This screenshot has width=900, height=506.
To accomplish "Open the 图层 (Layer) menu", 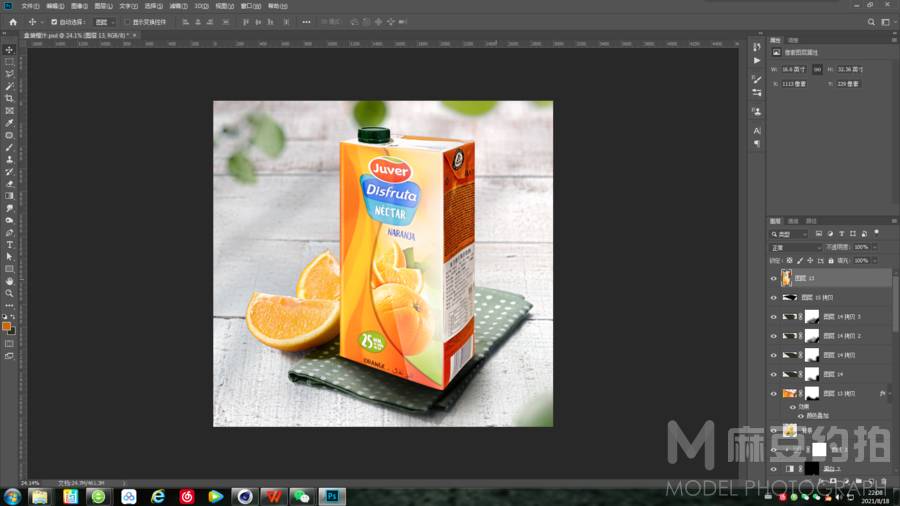I will coord(103,6).
